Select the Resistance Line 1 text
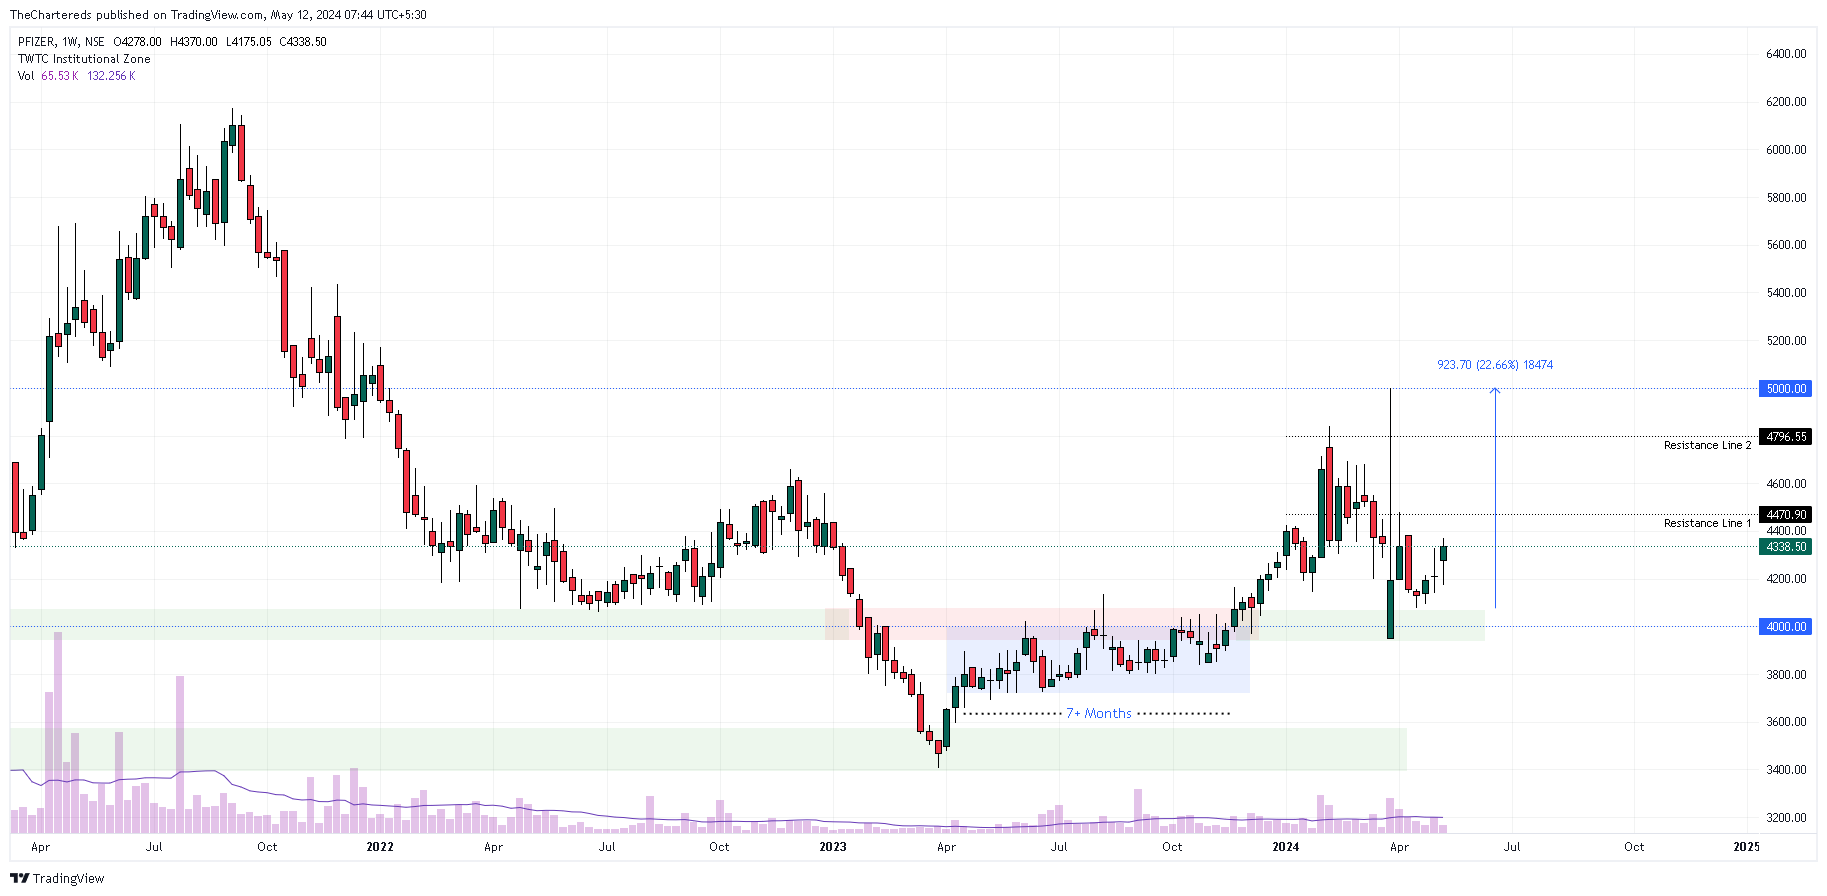 click(1707, 524)
